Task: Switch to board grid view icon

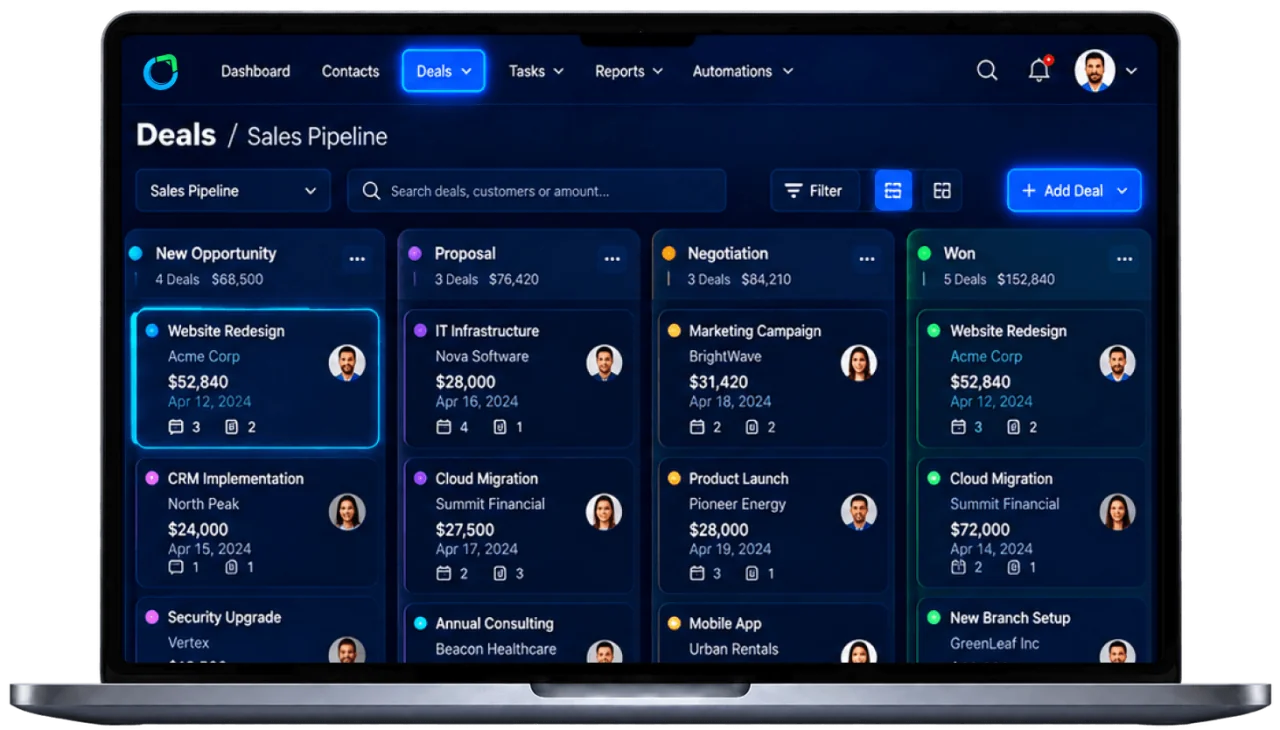Action: (942, 190)
